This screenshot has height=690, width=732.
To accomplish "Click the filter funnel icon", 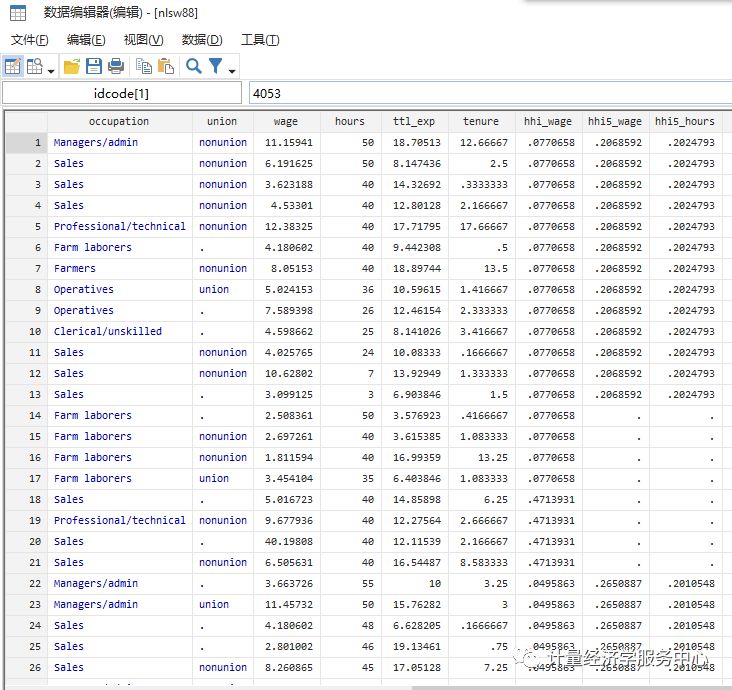I will [215, 67].
